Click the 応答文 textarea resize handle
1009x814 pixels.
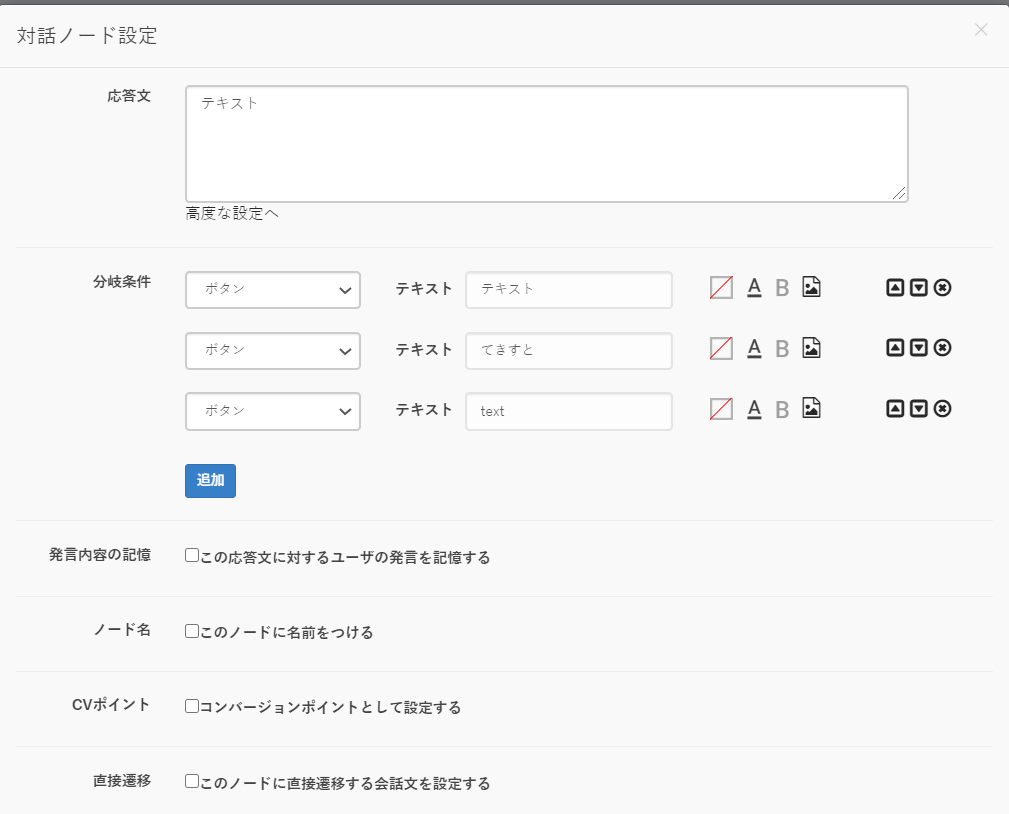[900, 194]
